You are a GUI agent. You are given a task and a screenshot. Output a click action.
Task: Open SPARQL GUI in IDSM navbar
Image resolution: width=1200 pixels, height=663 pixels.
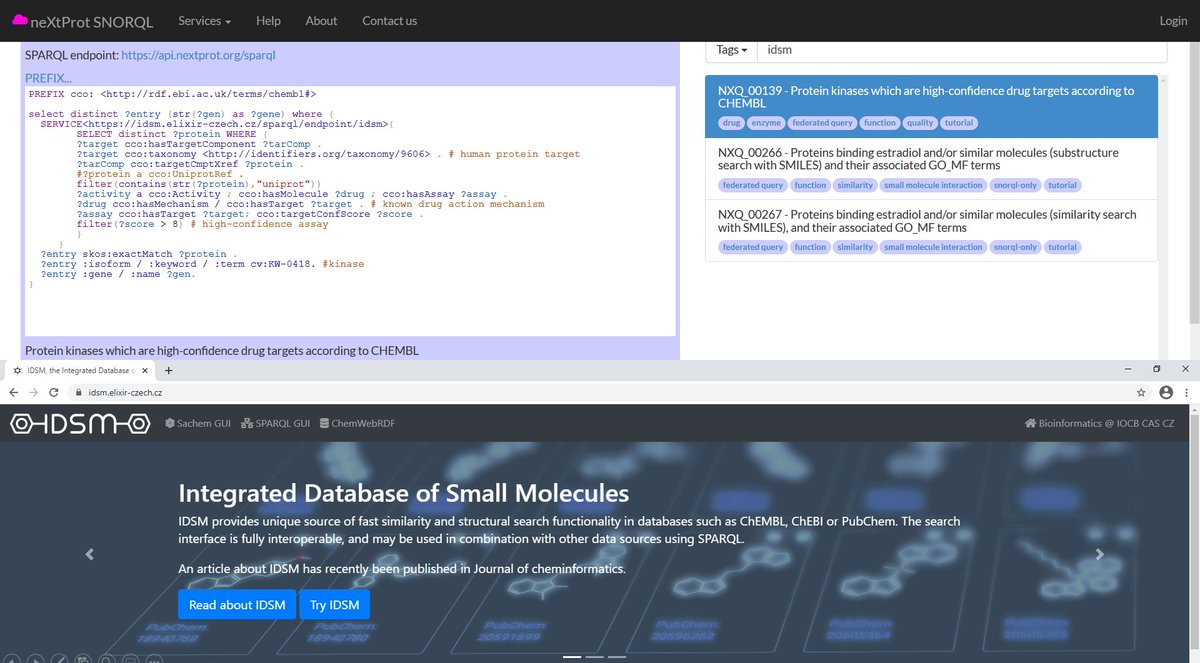pyautogui.click(x=275, y=424)
